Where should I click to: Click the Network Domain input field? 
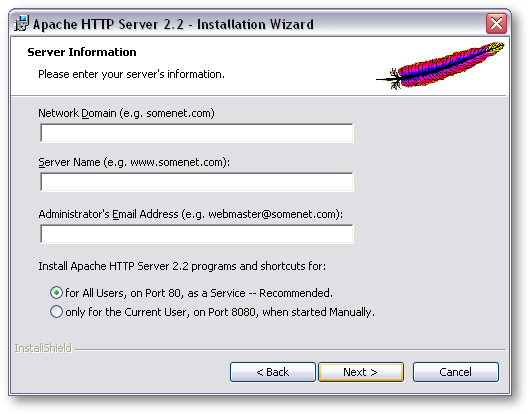pos(197,133)
